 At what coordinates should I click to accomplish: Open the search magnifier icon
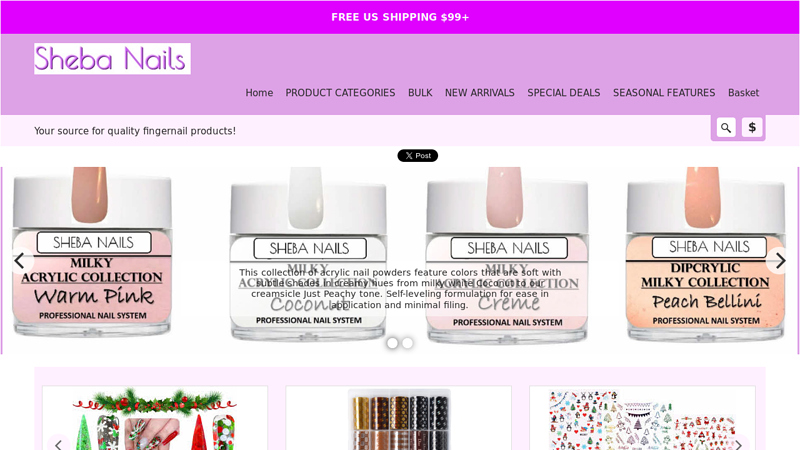click(726, 128)
